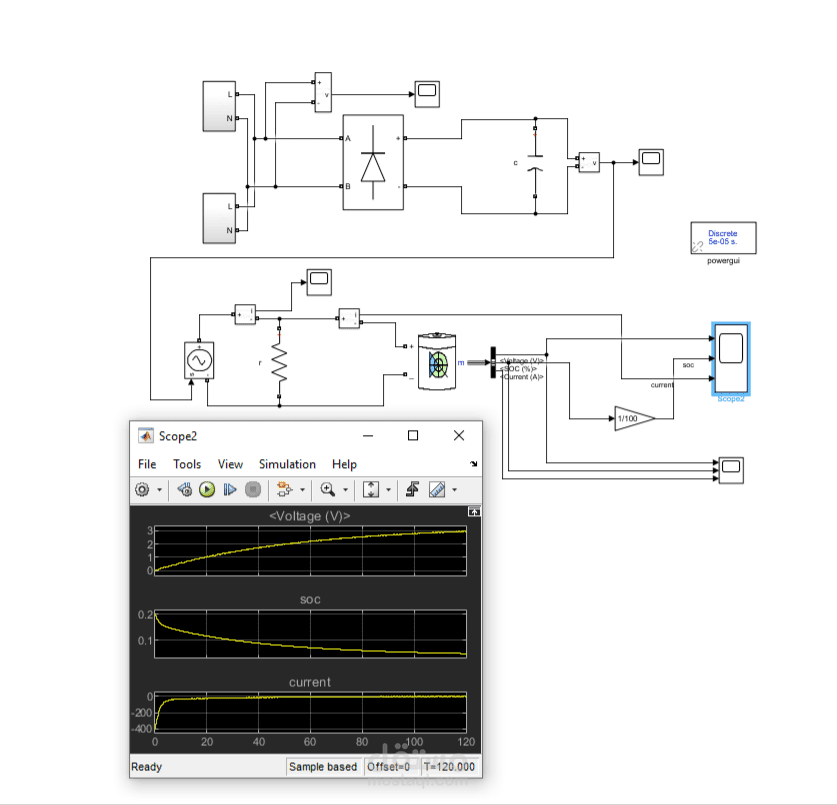
Task: Click the Step Back simulation icon
Action: (x=185, y=490)
